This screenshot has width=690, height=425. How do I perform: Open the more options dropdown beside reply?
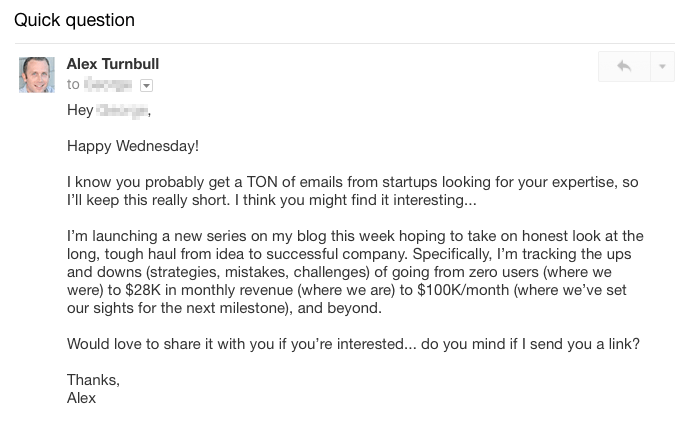click(x=662, y=67)
